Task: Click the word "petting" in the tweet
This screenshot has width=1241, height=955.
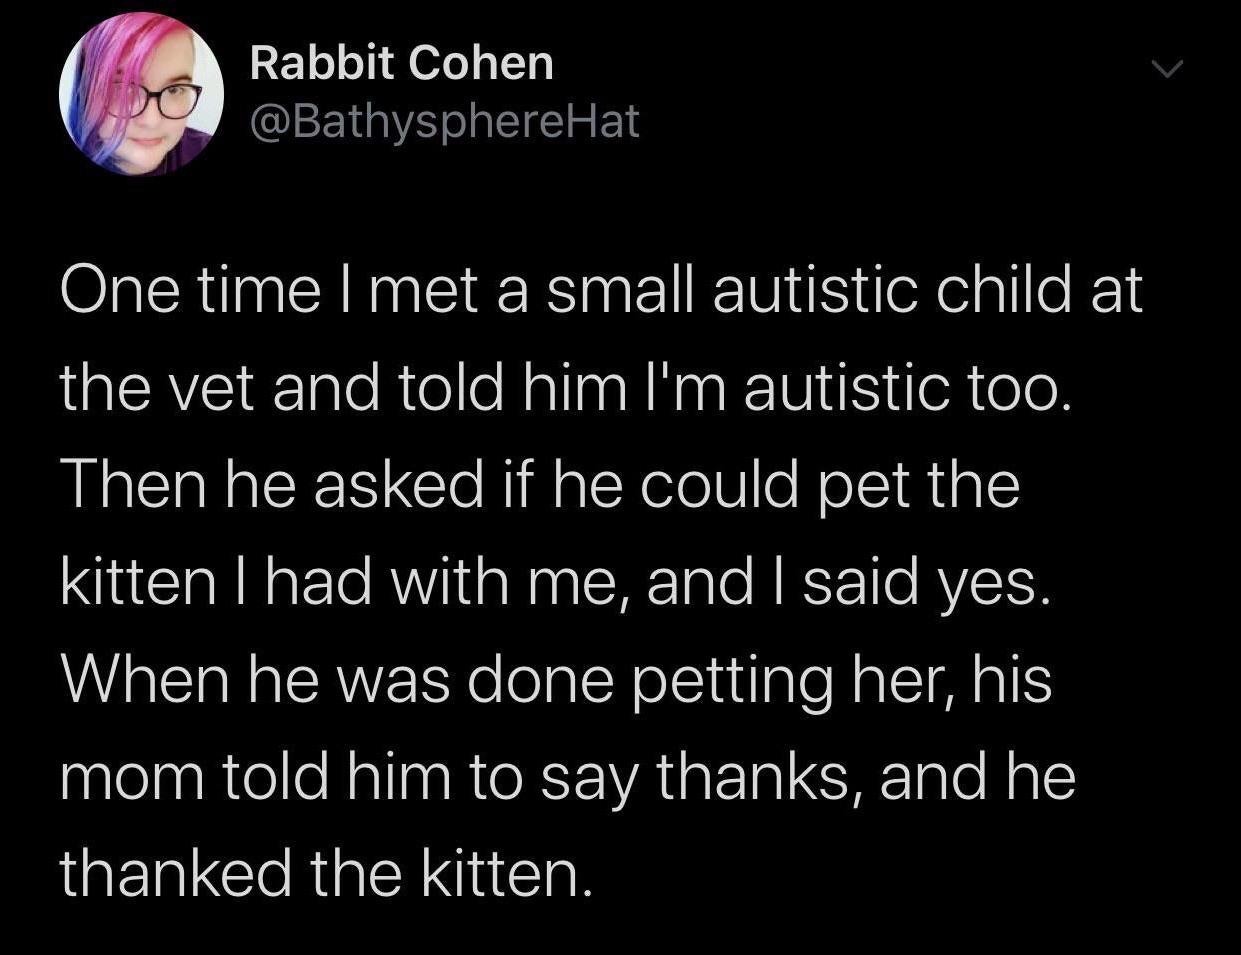Action: 742,681
